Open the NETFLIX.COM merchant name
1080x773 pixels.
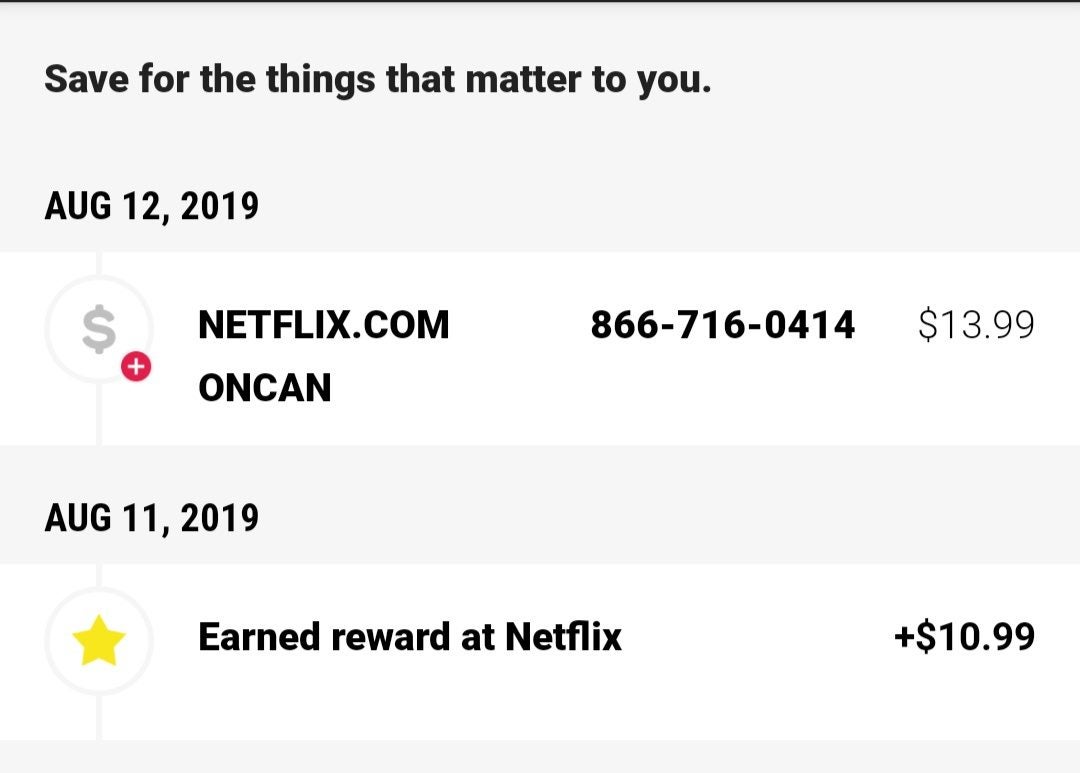click(324, 325)
